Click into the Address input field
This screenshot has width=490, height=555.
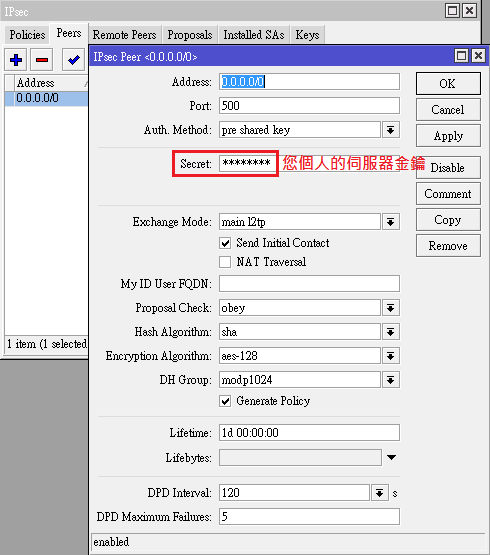pyautogui.click(x=309, y=82)
